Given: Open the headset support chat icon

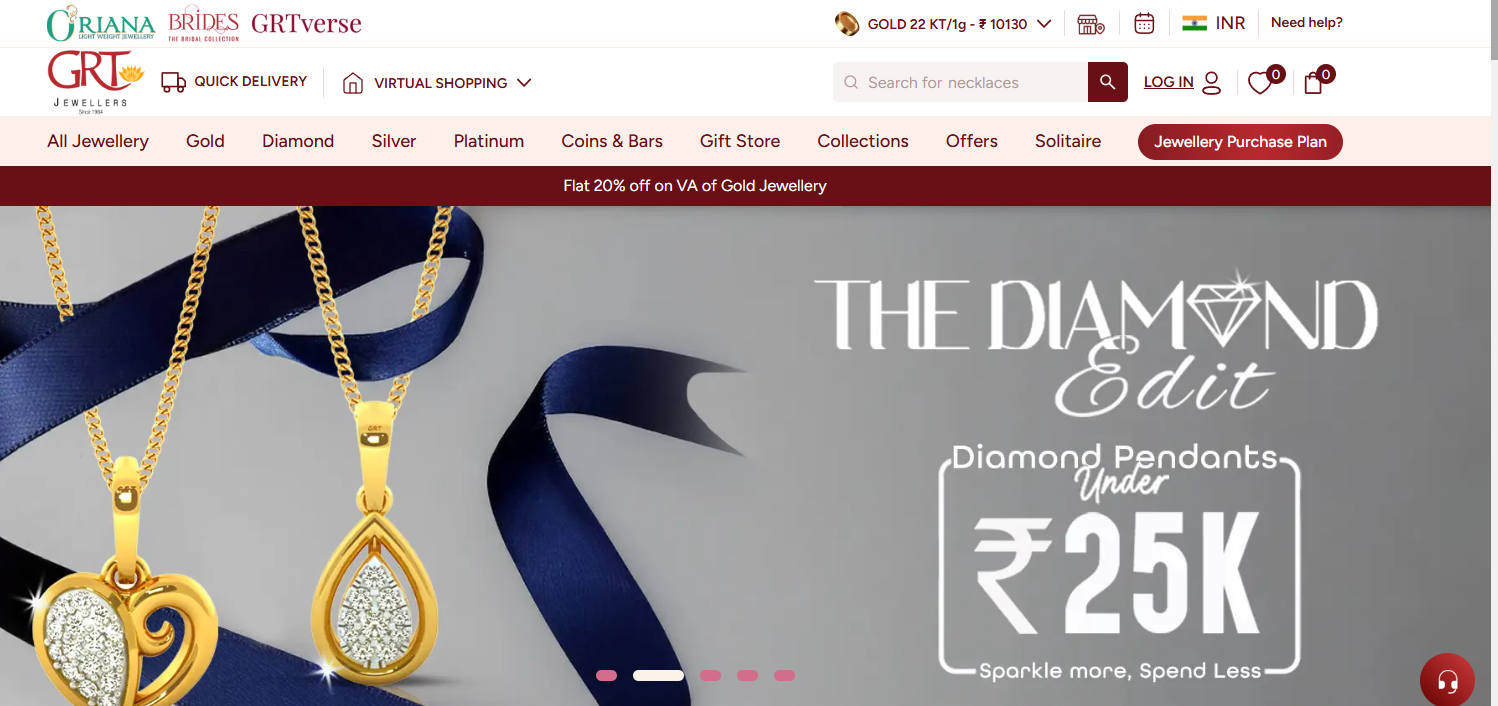Looking at the screenshot, I should point(1447,681).
